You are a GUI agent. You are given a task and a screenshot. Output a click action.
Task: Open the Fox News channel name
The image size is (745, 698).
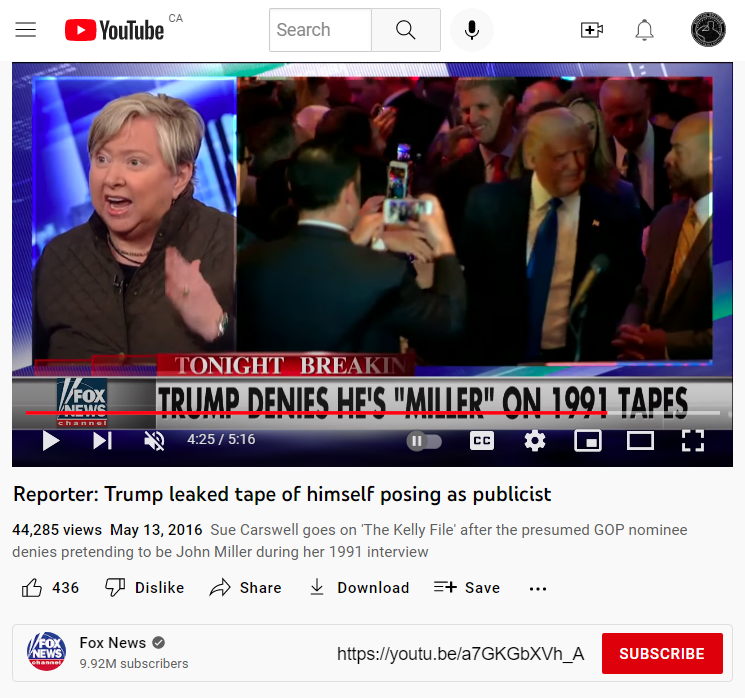click(113, 642)
